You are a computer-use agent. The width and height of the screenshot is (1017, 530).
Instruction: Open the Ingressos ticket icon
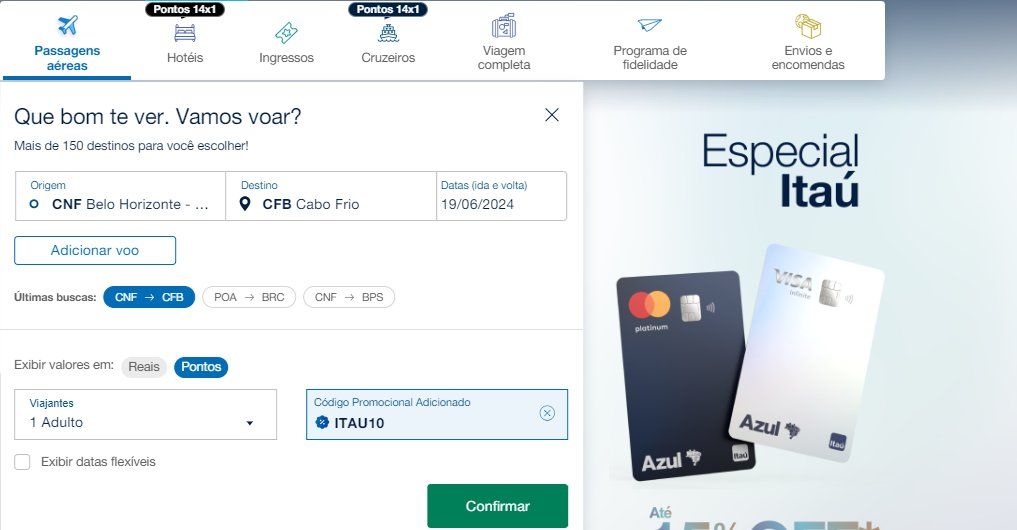tap(286, 32)
